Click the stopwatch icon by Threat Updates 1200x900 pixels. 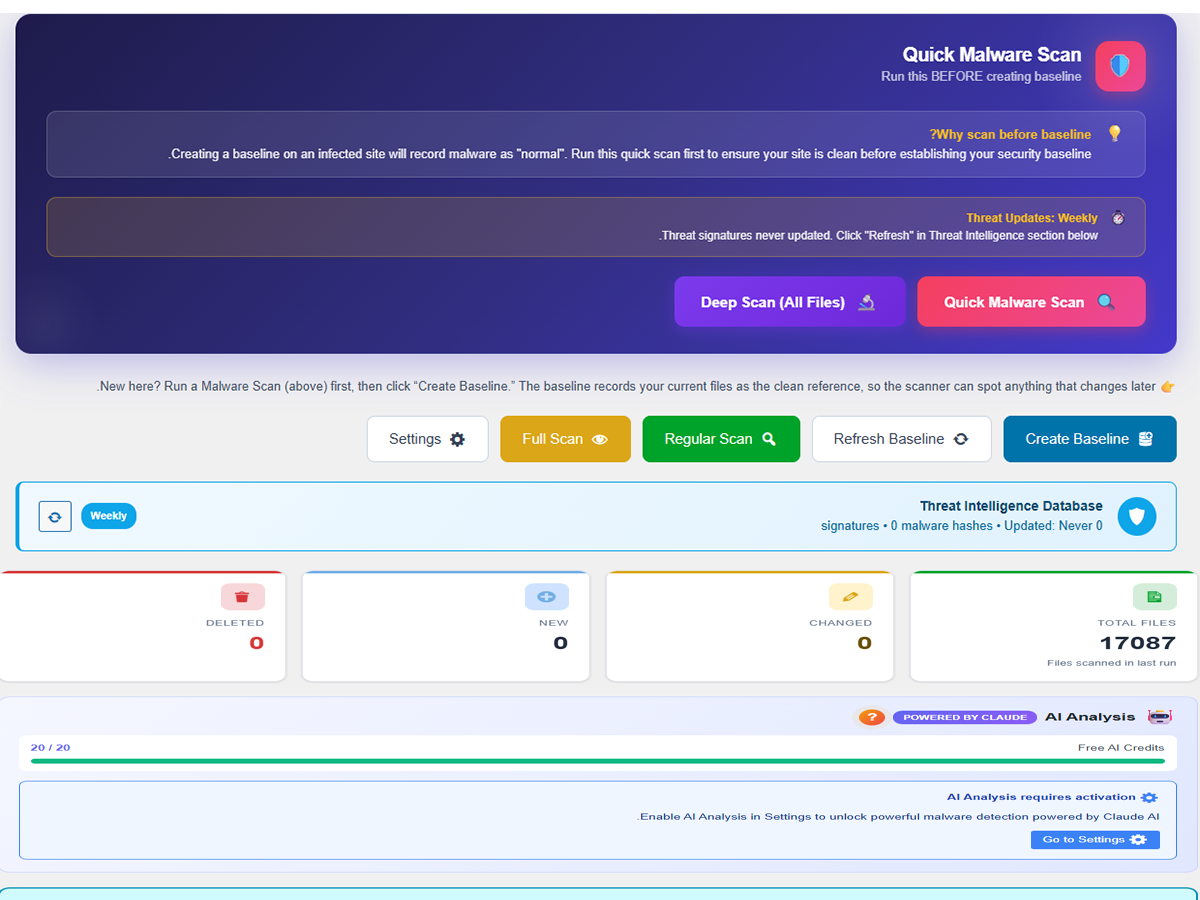tap(1118, 218)
